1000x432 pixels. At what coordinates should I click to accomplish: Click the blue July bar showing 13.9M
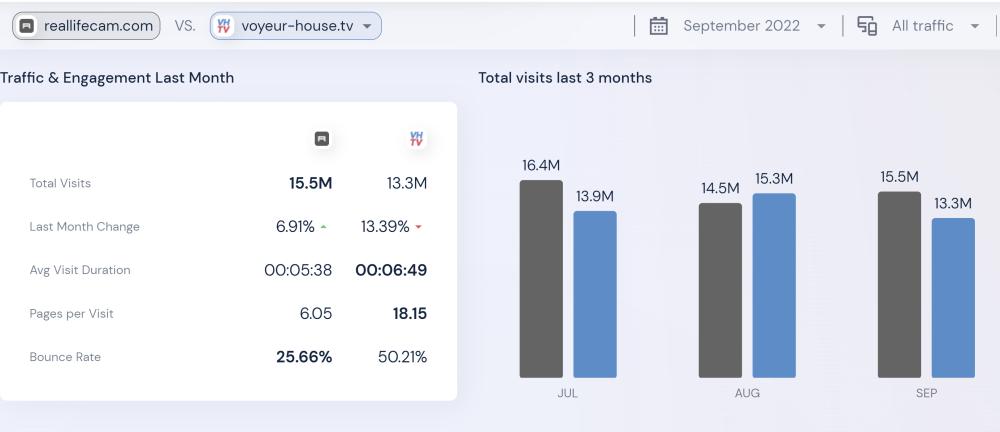point(595,294)
